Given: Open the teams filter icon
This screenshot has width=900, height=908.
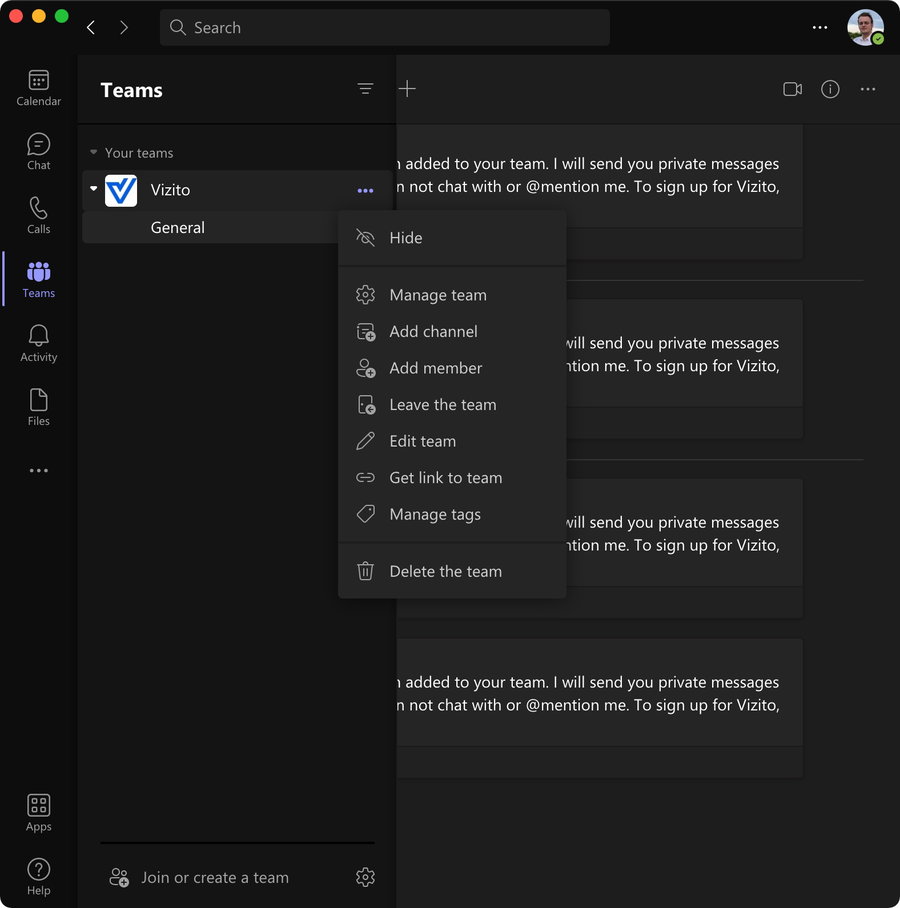Looking at the screenshot, I should (365, 89).
